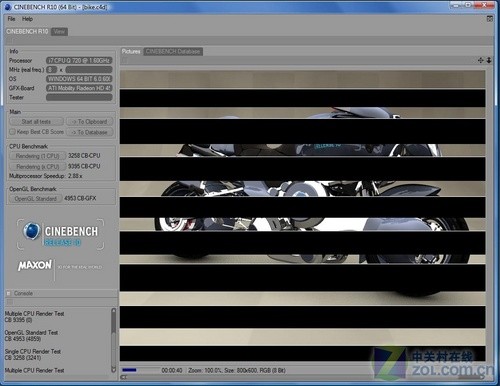Click the panel layout icon beside the menu bar
The height and width of the screenshot is (386, 500).
click(x=489, y=19)
